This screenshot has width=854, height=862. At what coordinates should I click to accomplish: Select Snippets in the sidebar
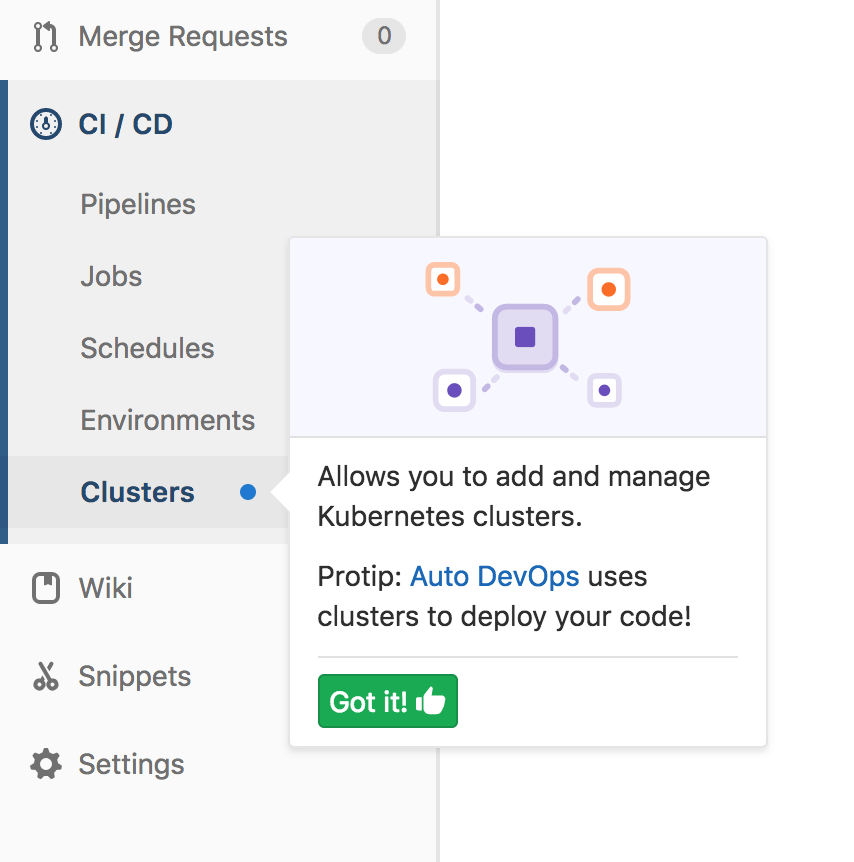[134, 676]
